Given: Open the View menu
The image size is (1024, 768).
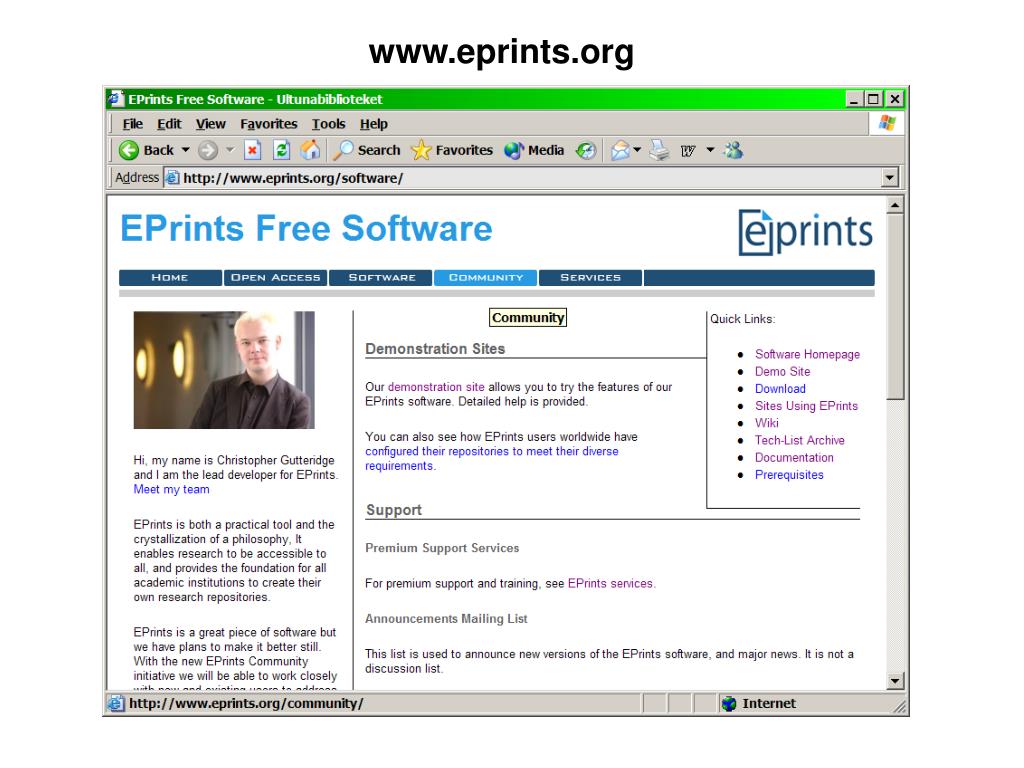Looking at the screenshot, I should click(211, 124).
